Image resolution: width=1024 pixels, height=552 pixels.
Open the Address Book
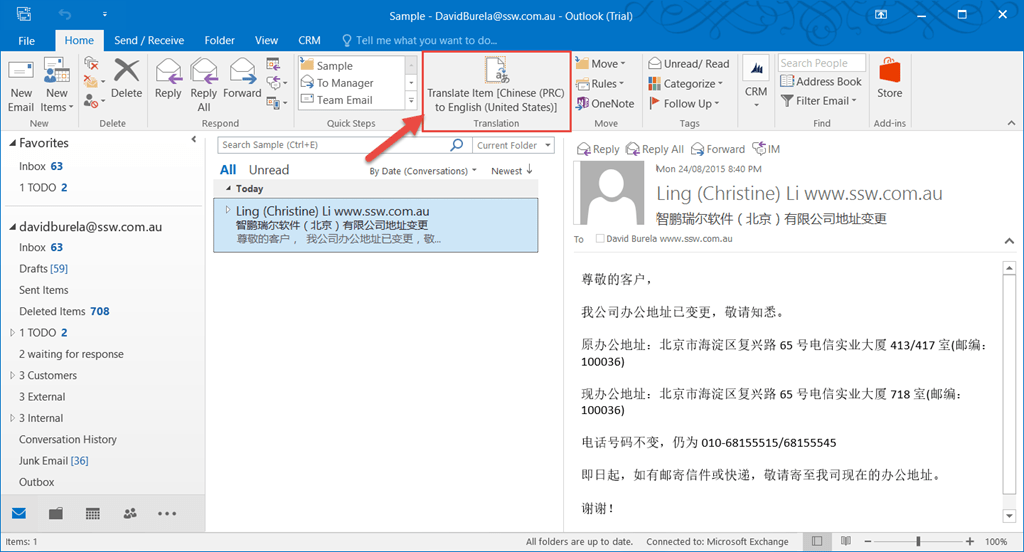[x=821, y=82]
